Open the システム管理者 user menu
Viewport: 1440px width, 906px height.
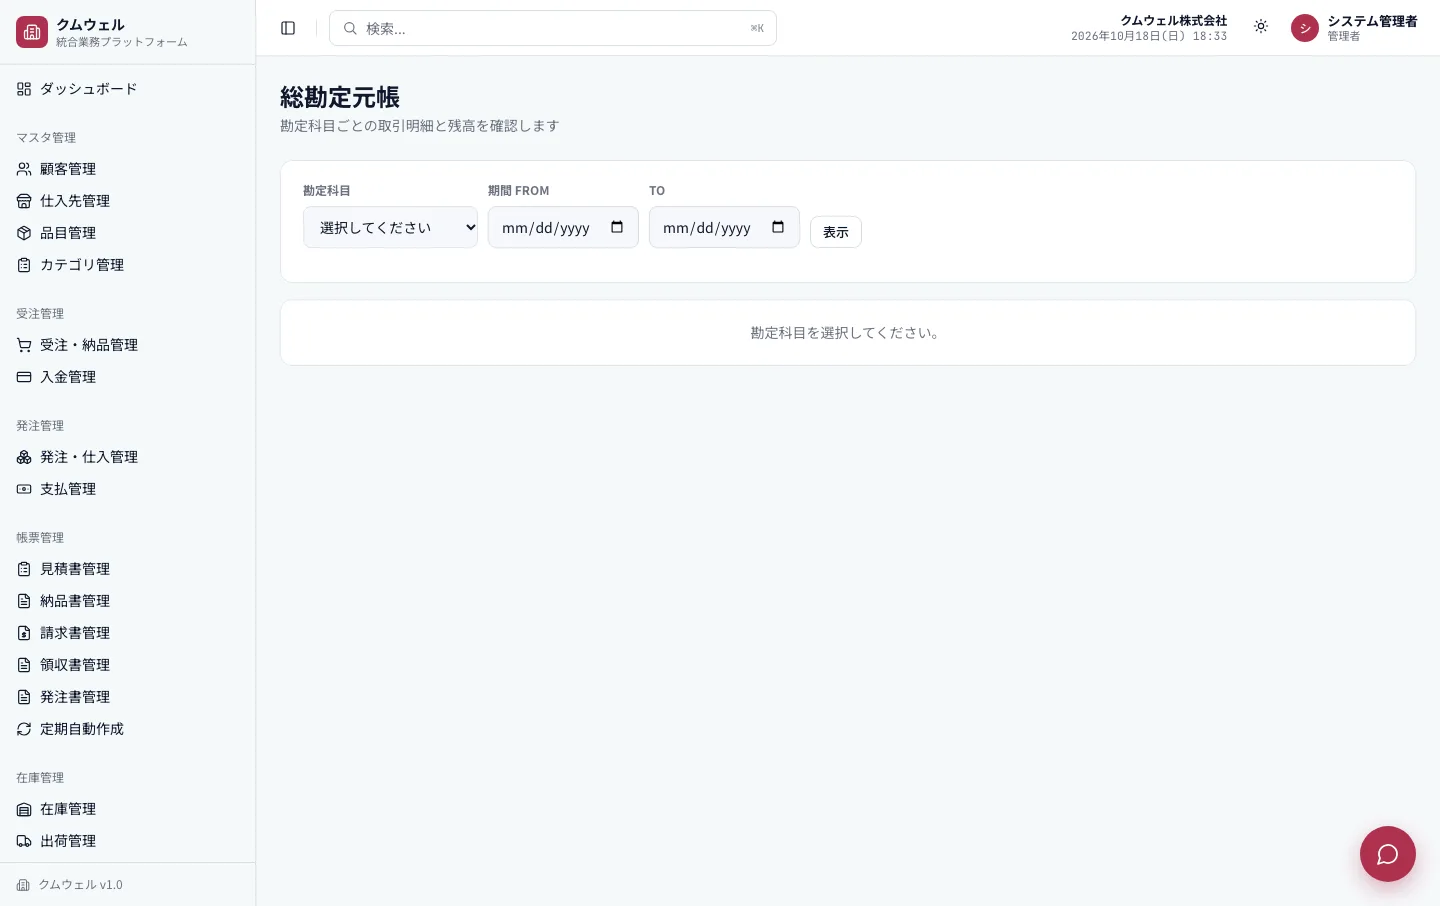[x=1354, y=28]
